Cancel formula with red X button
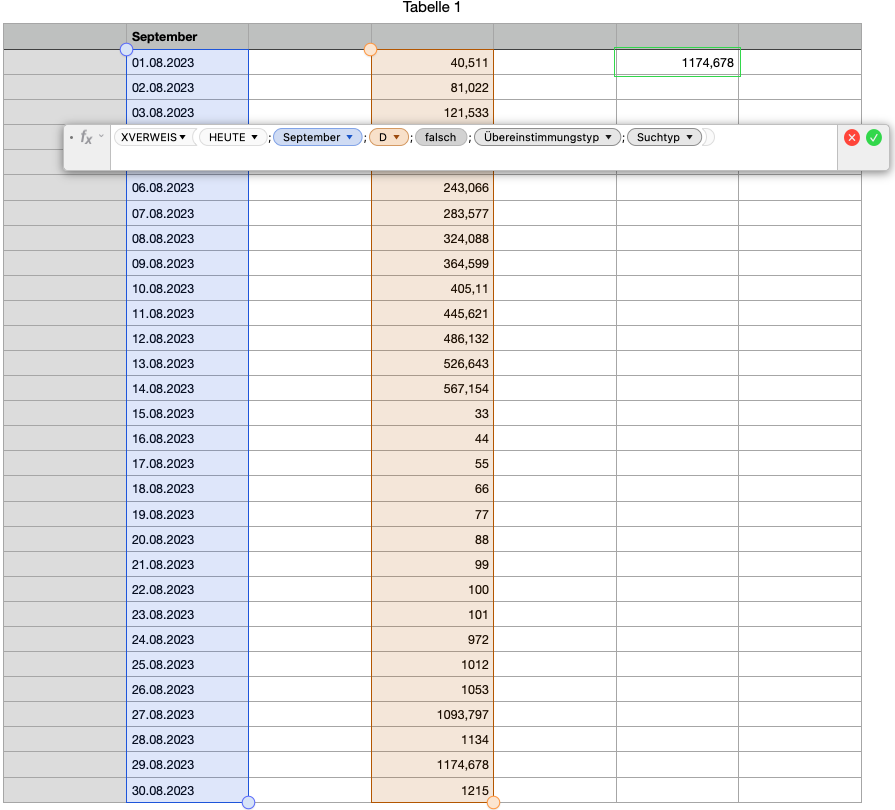Image resolution: width=895 pixels, height=810 pixels. click(x=852, y=137)
